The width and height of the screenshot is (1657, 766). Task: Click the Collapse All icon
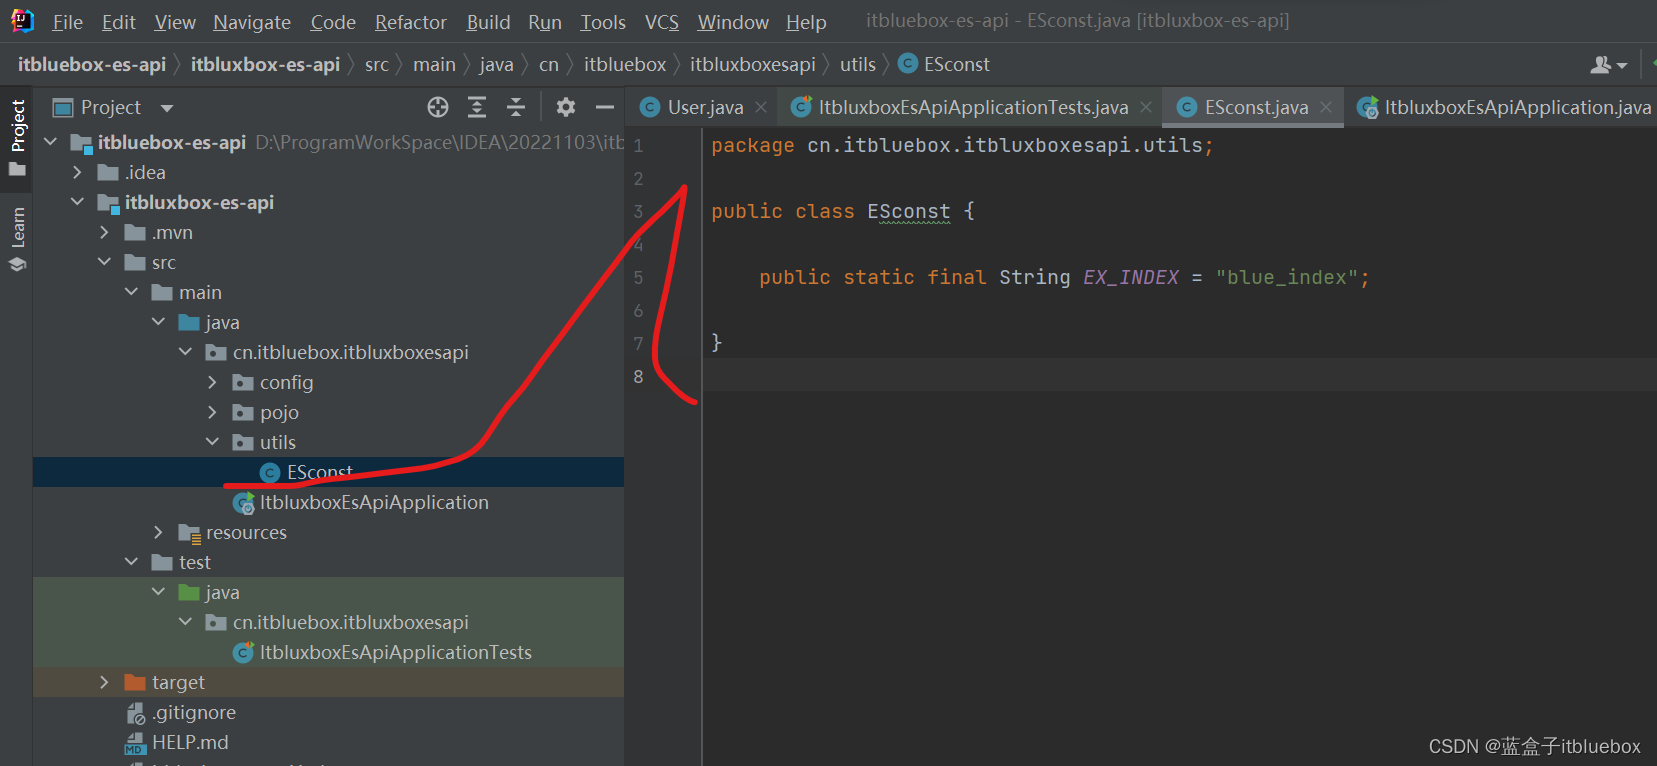click(516, 107)
